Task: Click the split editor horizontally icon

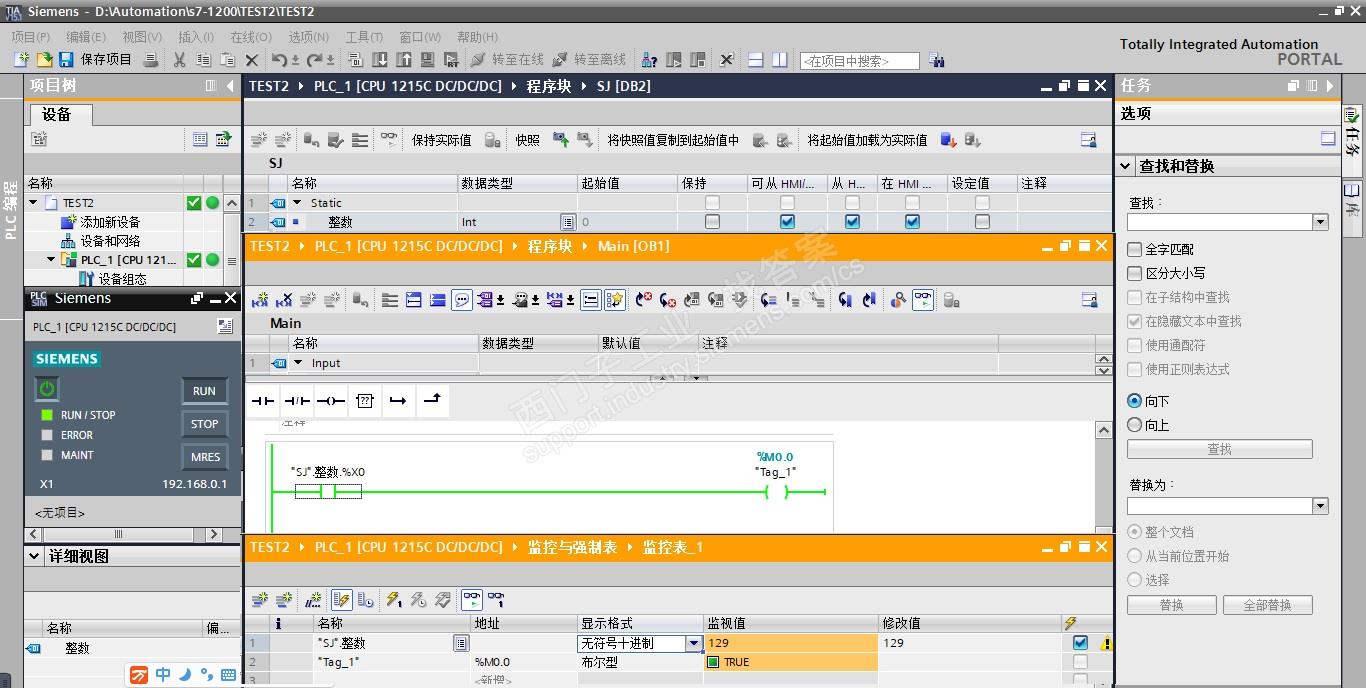Action: 756,60
